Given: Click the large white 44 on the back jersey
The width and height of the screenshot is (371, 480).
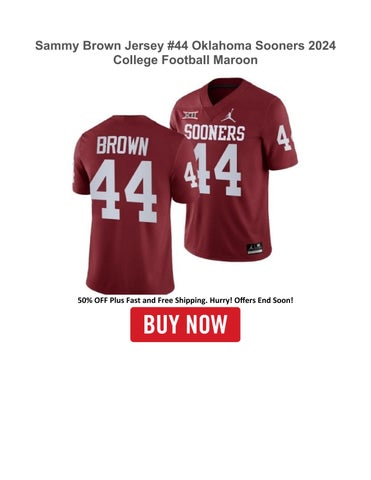Looking at the screenshot, I should 124,191.
